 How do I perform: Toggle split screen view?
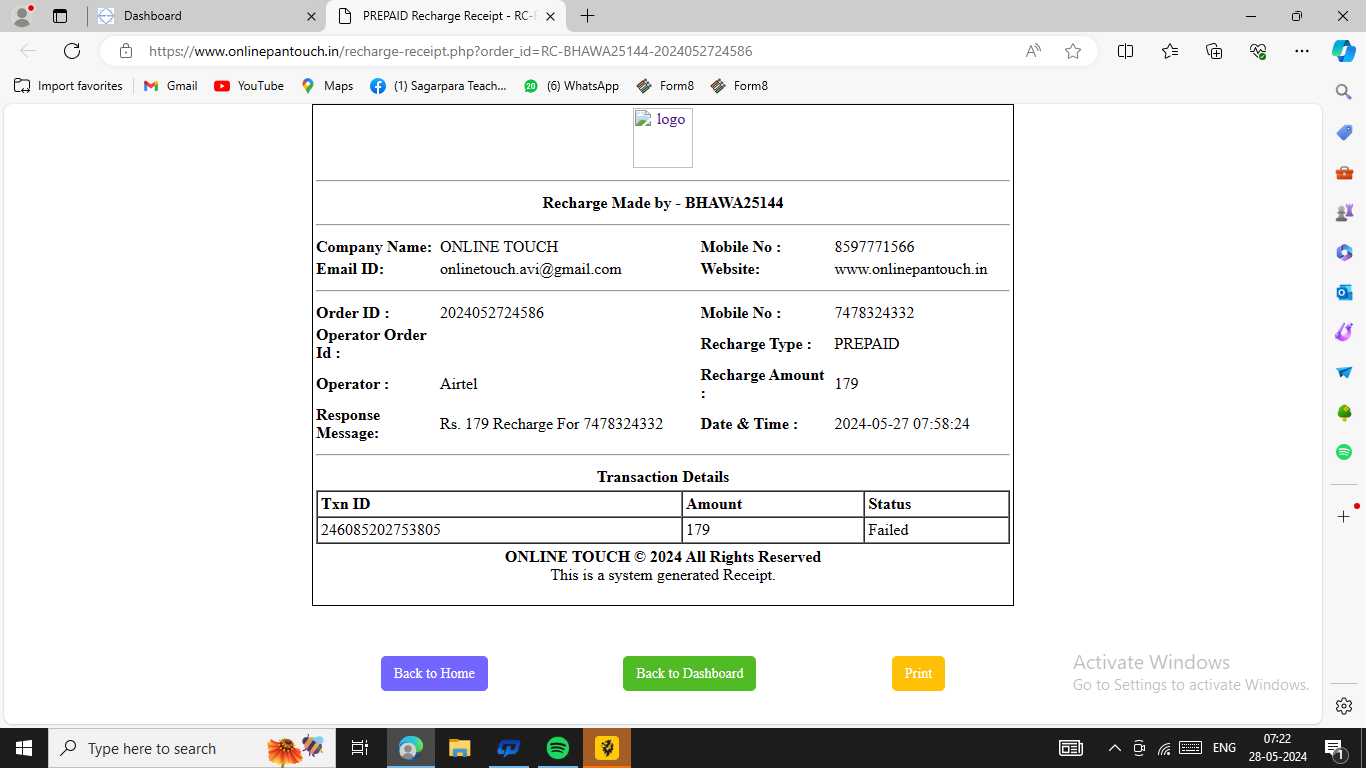tap(1125, 51)
